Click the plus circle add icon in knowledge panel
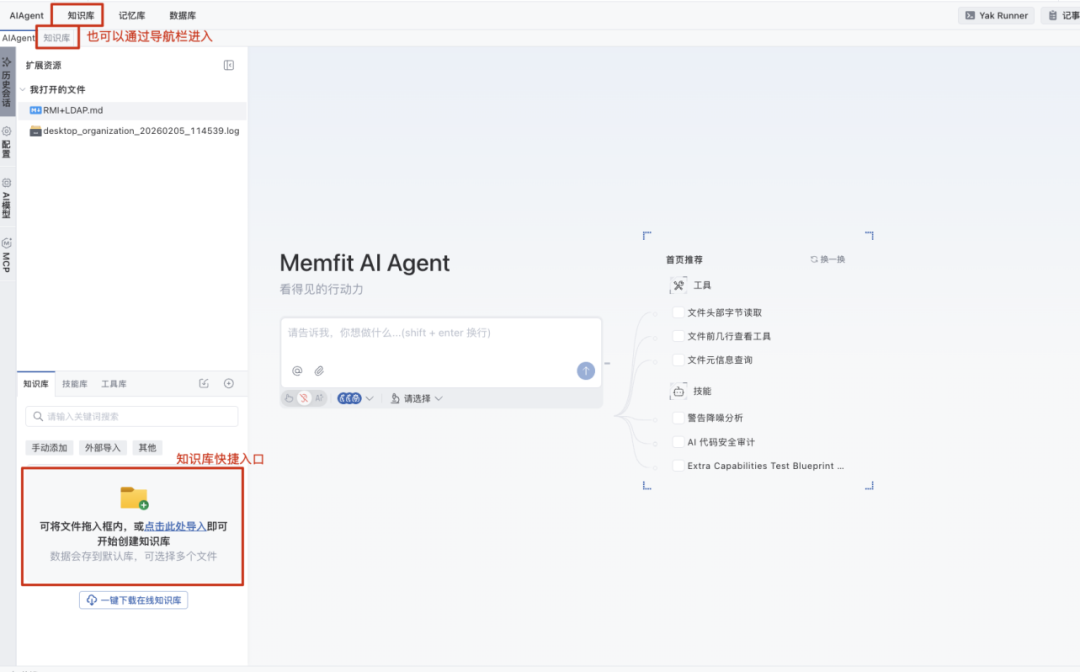Viewport: 1080px width, 672px height. [229, 384]
